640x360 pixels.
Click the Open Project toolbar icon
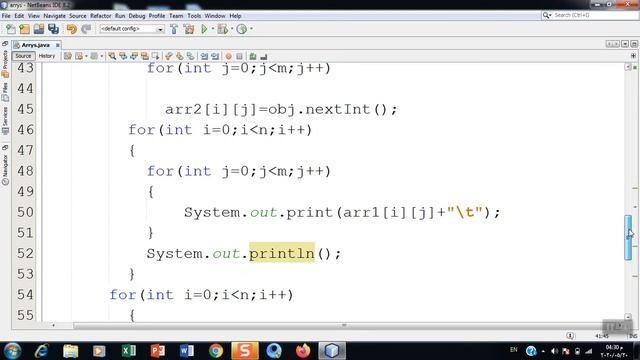pos(39,29)
